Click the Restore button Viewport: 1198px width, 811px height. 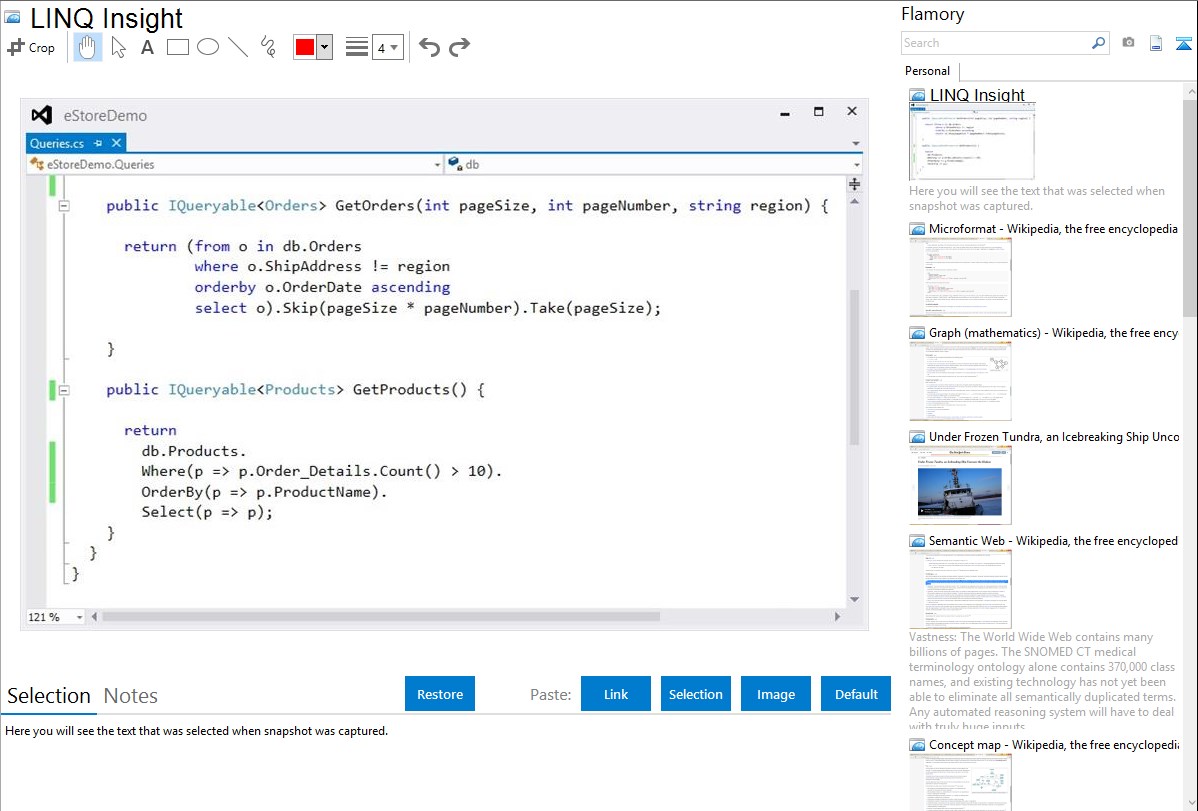click(440, 694)
